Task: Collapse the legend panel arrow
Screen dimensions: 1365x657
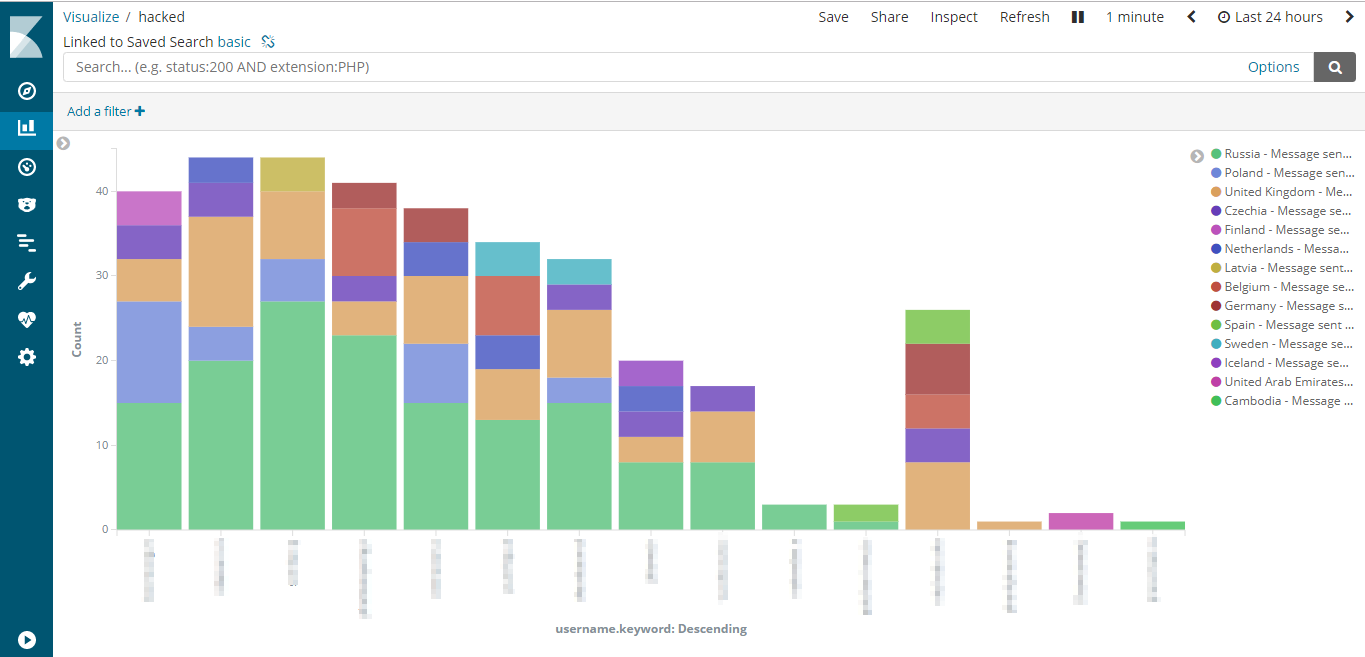Action: (1197, 156)
